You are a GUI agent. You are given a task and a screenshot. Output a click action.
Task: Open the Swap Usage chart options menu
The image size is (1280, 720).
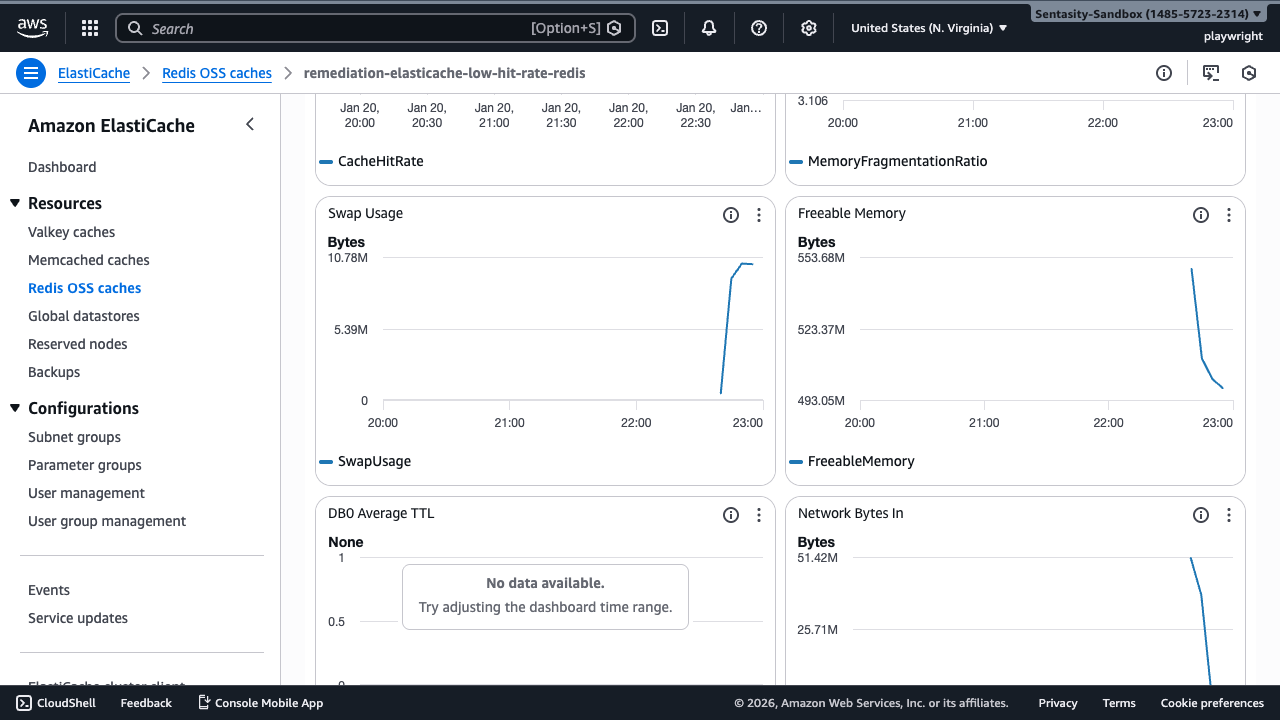(x=758, y=214)
